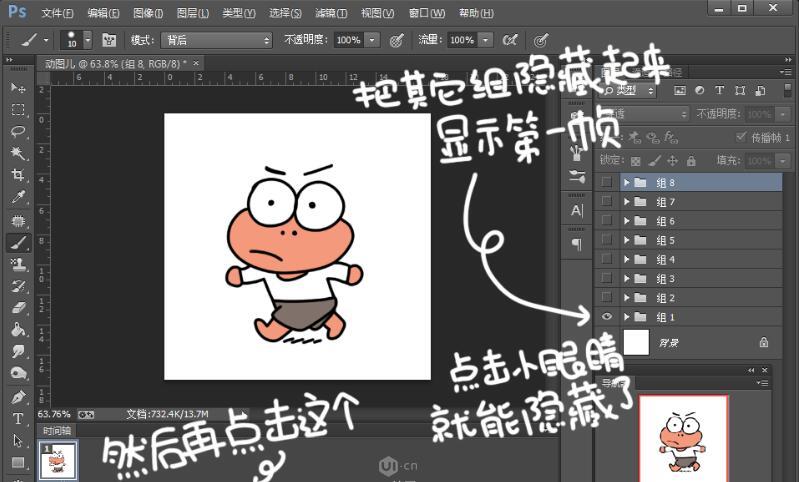Open the flow 100% slider arrow

486,40
